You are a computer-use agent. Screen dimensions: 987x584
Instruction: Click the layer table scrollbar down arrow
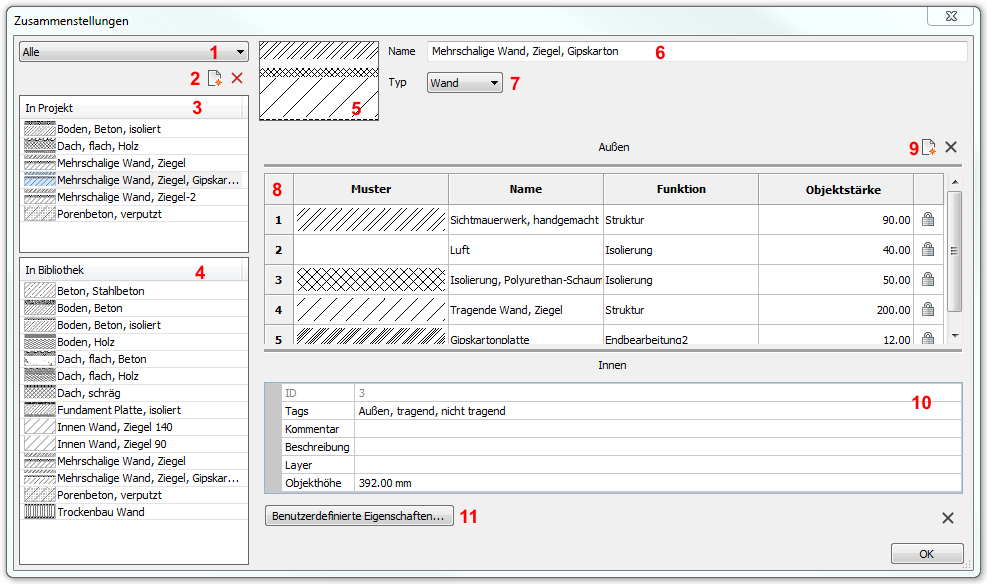(x=955, y=336)
